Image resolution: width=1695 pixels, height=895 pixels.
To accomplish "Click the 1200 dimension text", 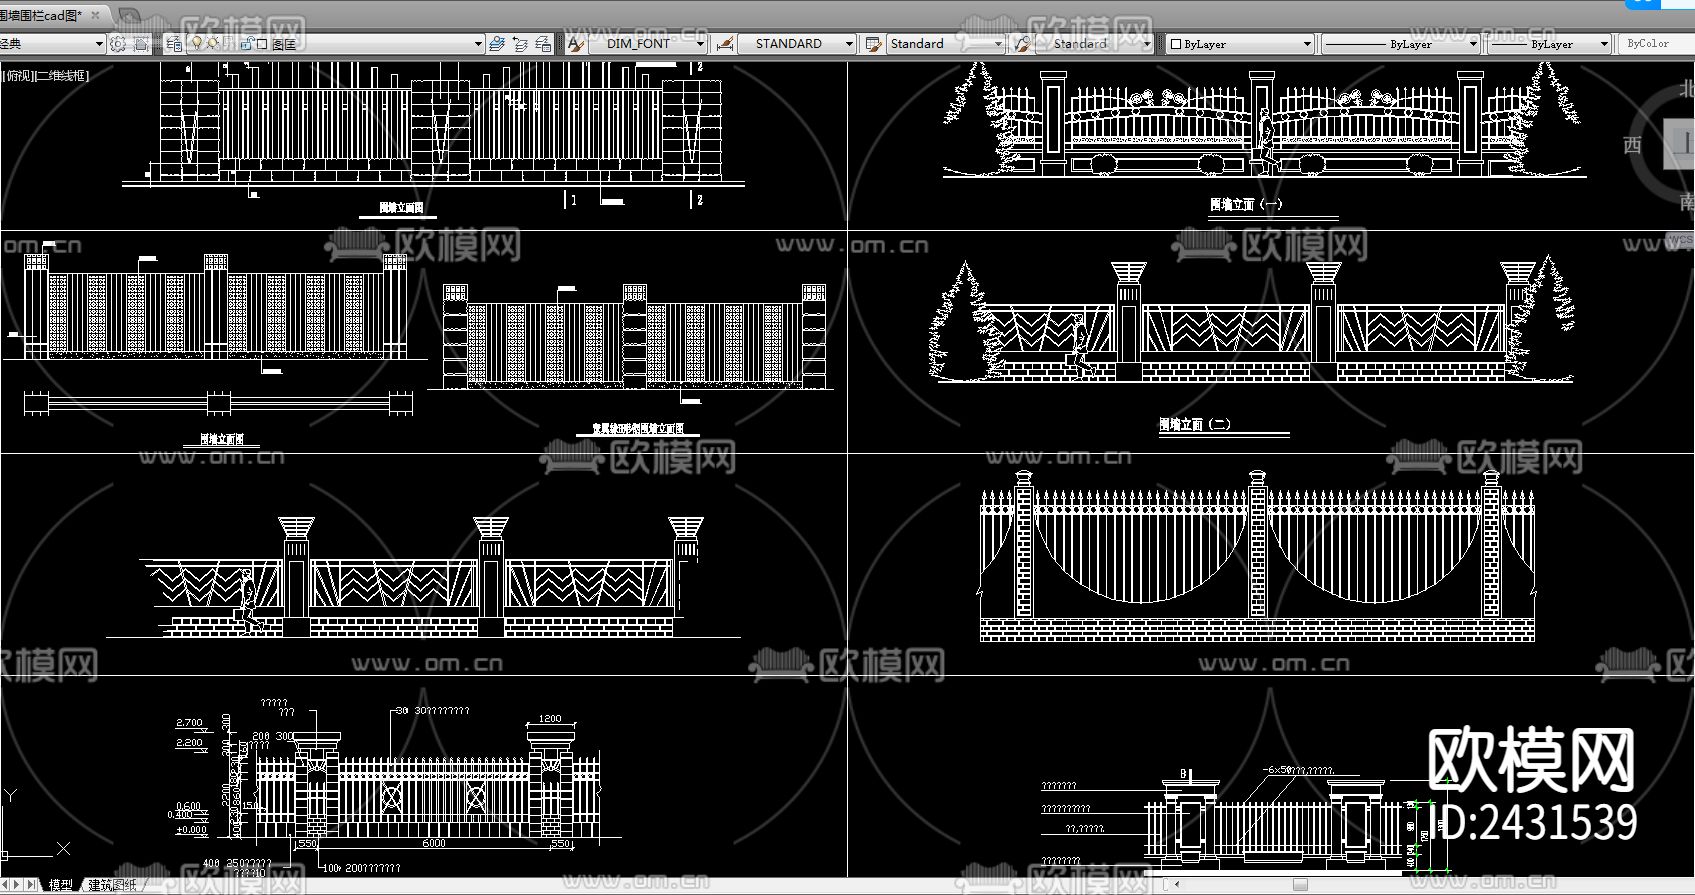I will coord(550,719).
